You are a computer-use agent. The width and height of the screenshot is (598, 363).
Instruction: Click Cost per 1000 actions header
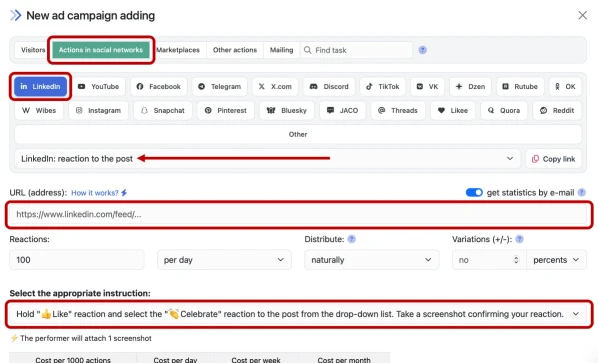tap(73, 360)
